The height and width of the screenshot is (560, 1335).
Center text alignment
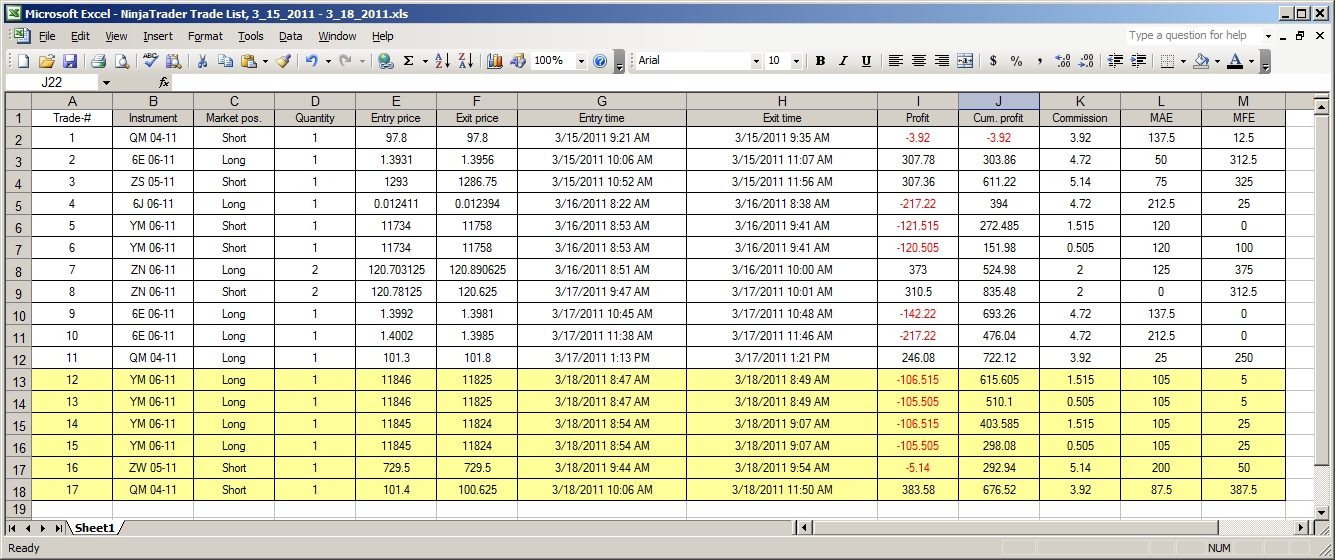(x=918, y=61)
